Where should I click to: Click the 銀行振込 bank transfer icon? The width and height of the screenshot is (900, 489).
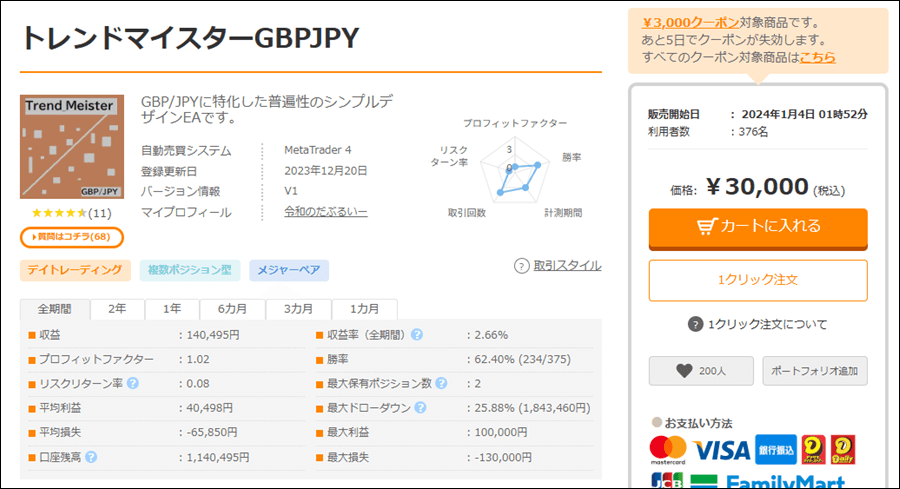pos(776,450)
